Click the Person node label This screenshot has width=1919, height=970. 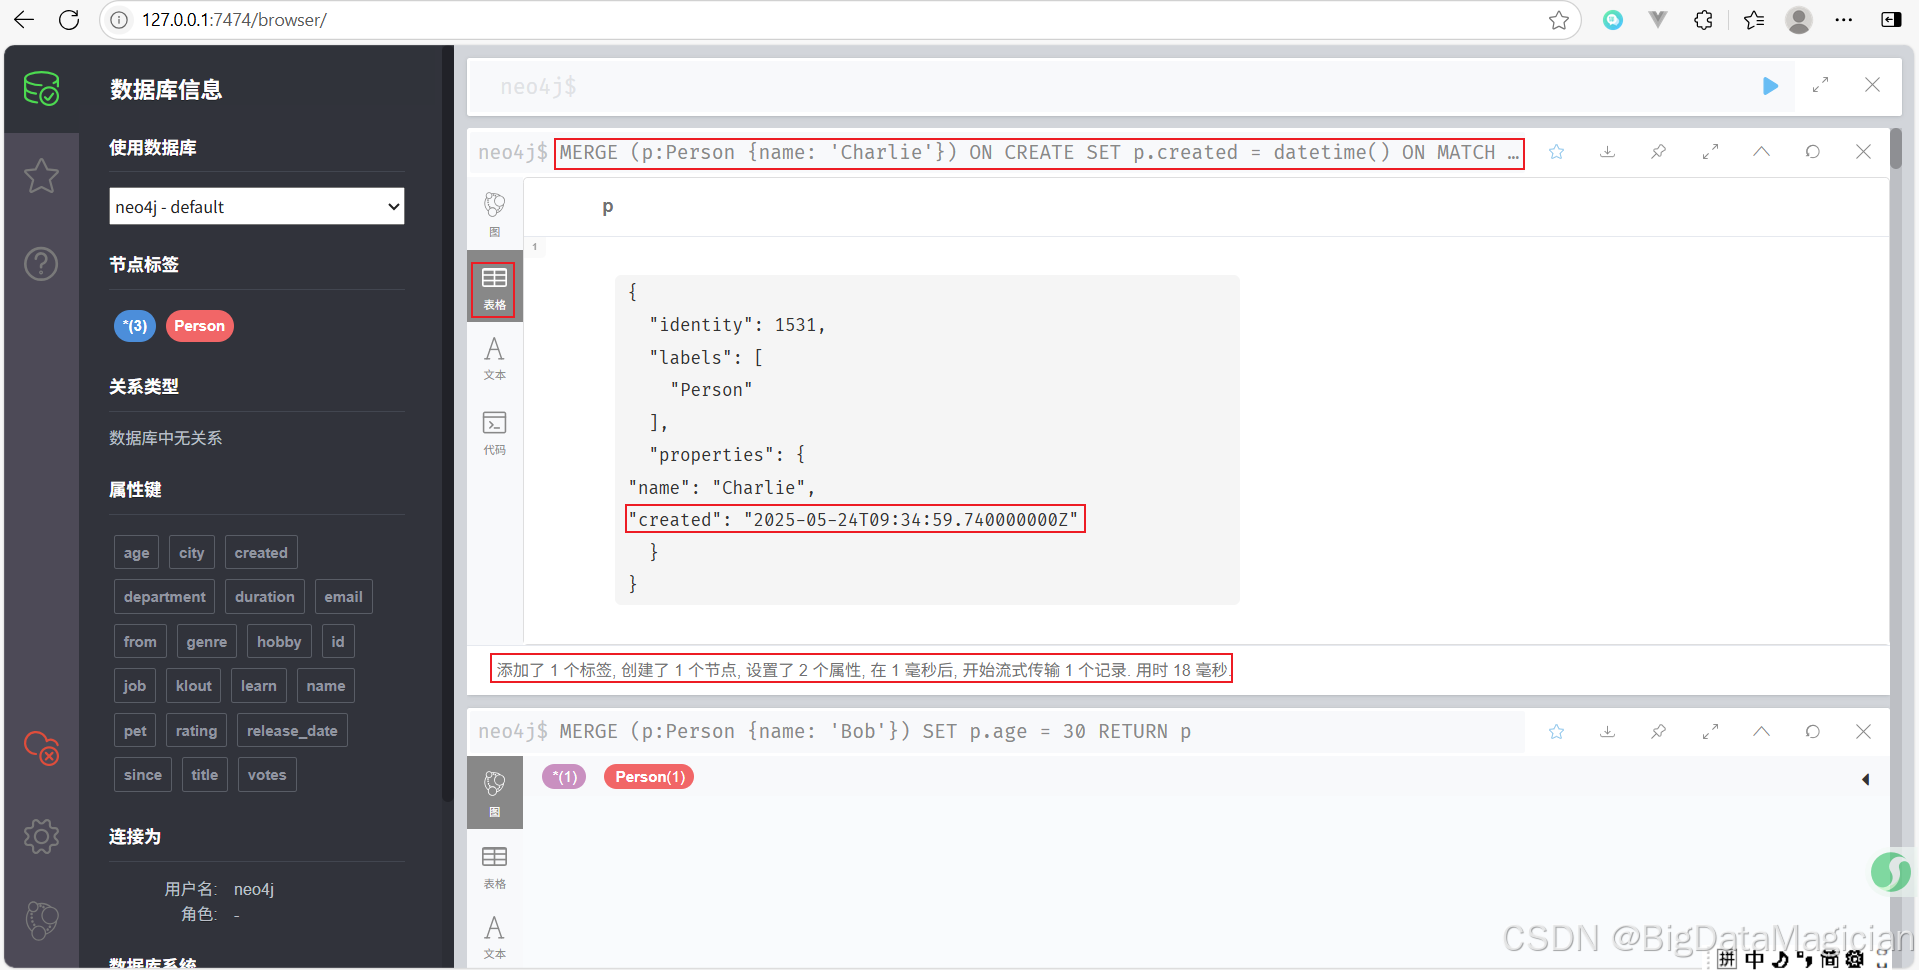pos(200,326)
